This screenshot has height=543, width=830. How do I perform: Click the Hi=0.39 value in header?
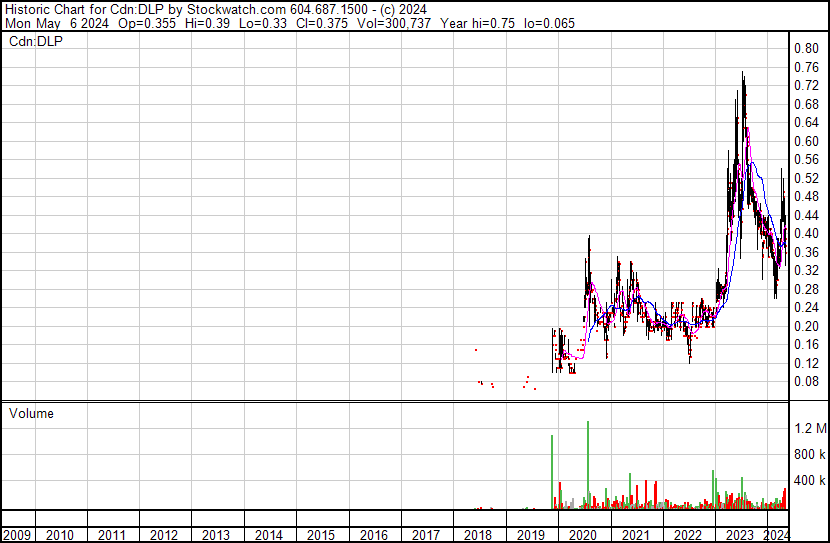tap(208, 23)
